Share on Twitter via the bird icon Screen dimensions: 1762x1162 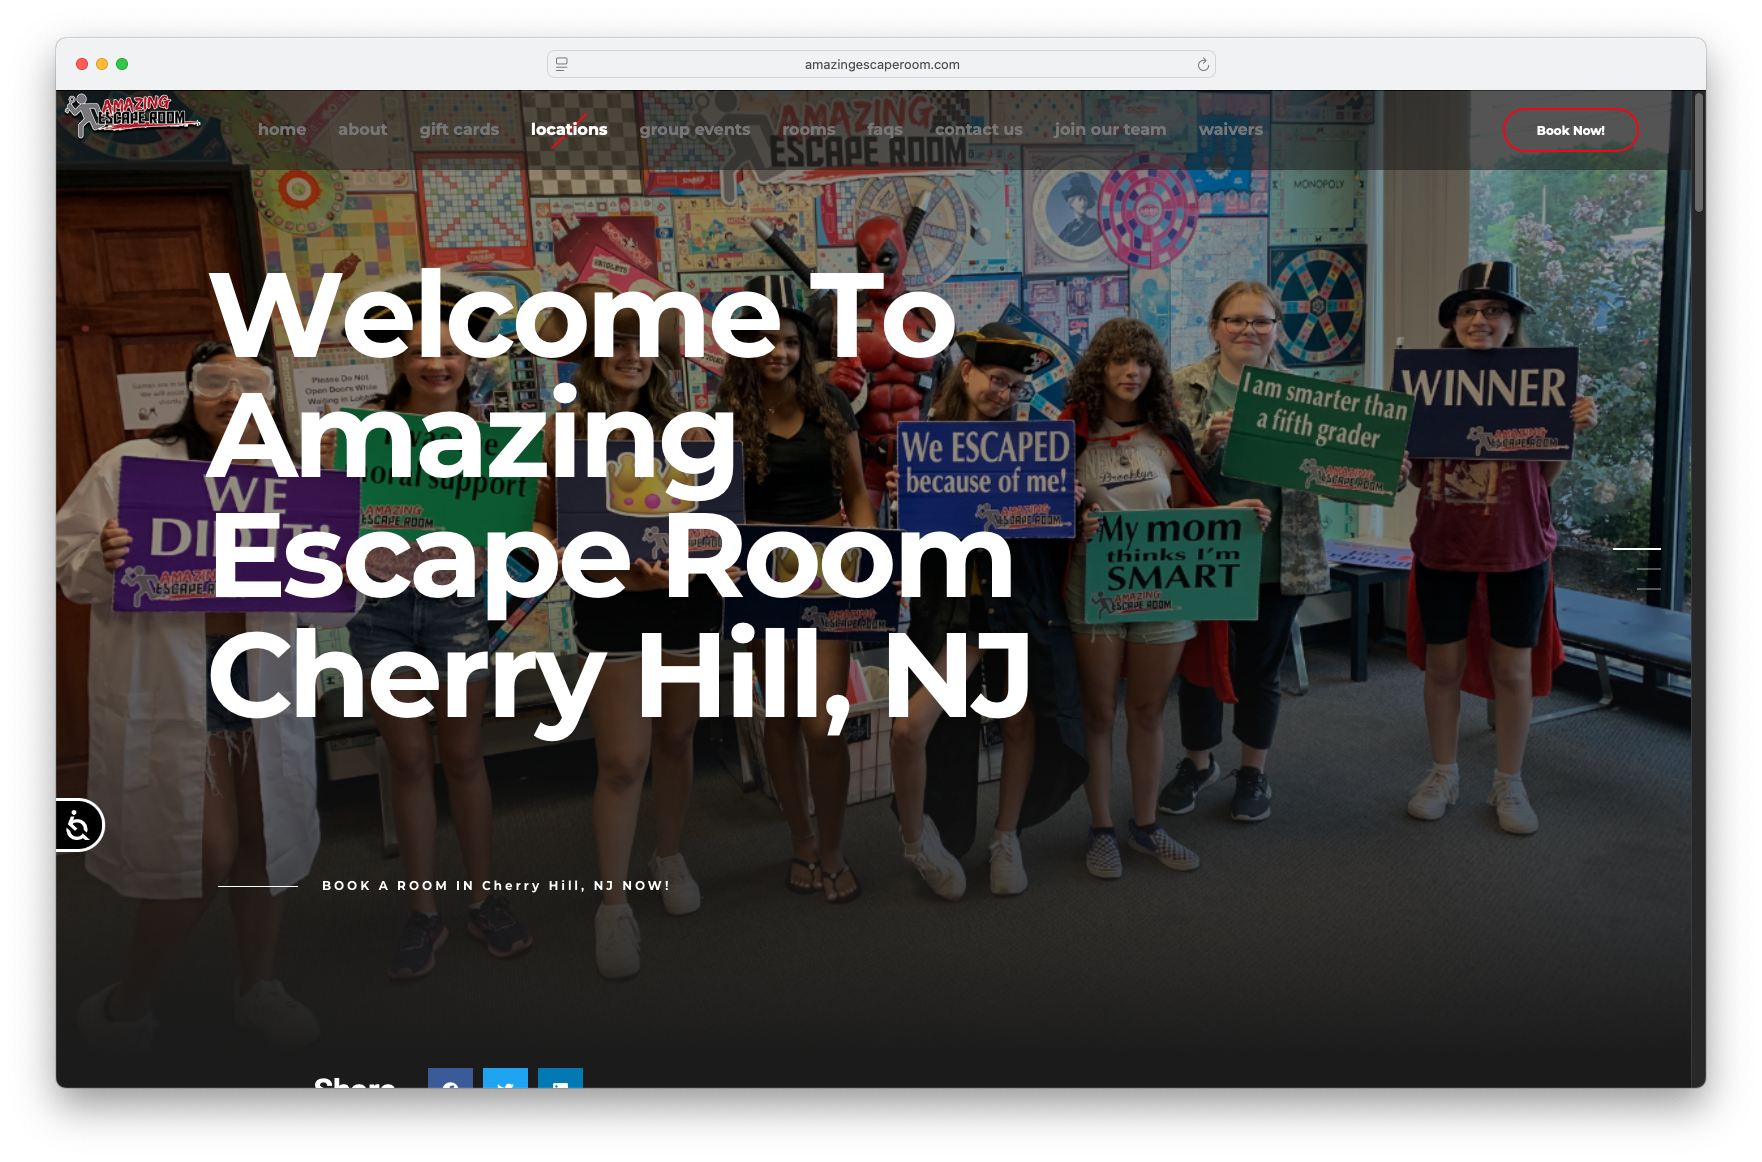tap(505, 1078)
